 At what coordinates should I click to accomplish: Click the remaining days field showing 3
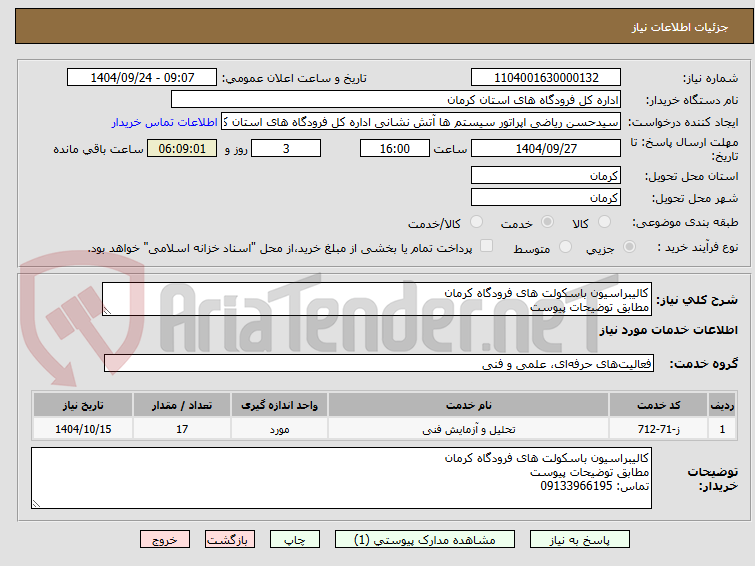(286, 148)
